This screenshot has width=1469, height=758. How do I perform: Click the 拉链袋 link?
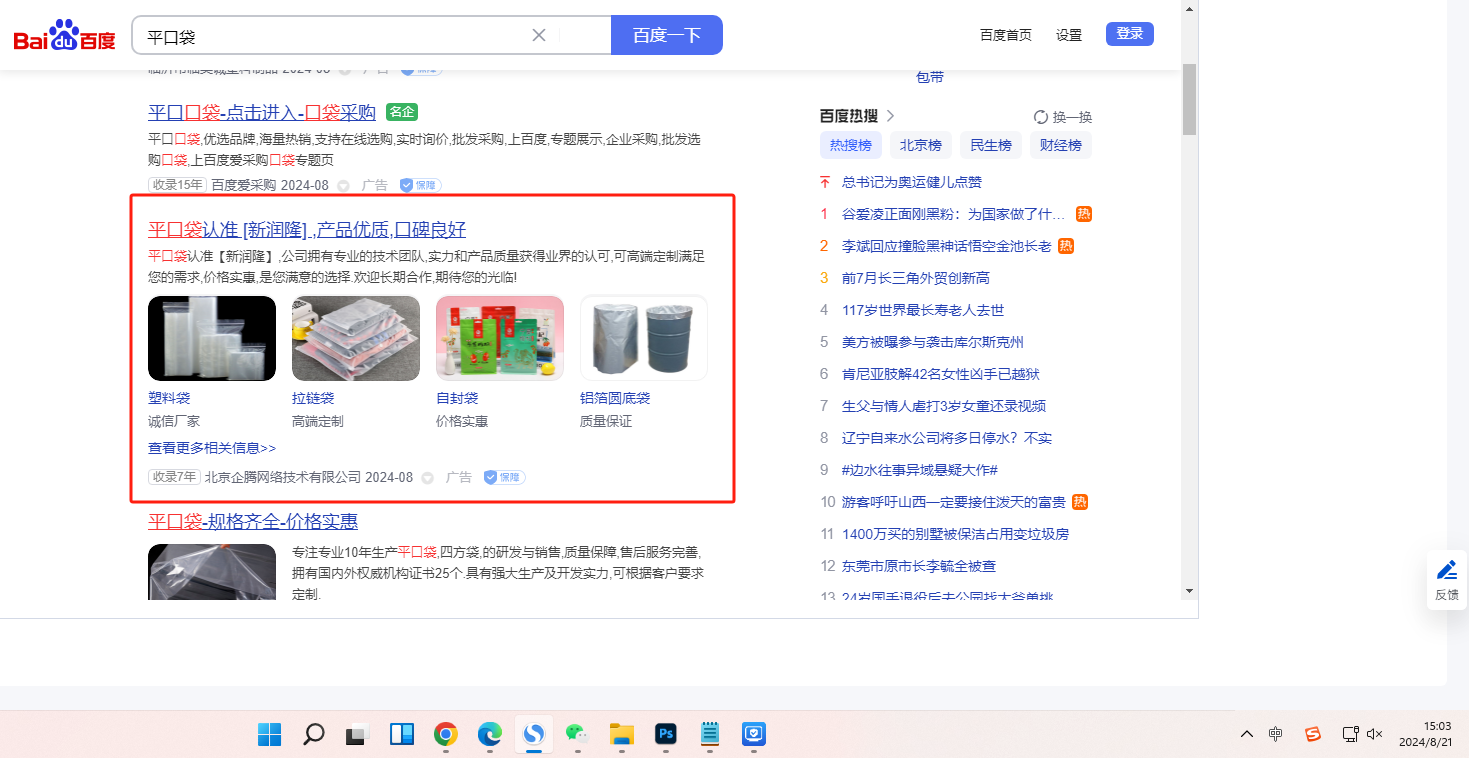(x=313, y=398)
